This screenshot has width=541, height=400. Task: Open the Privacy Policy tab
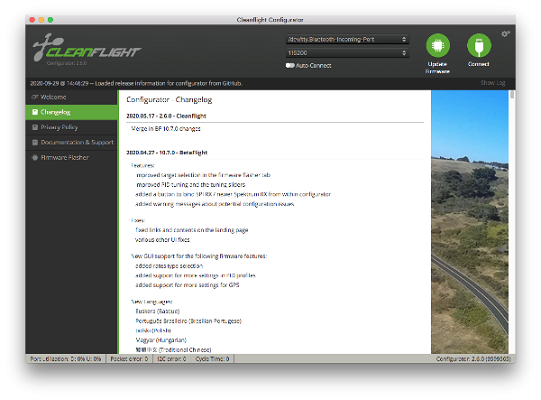coord(71,127)
